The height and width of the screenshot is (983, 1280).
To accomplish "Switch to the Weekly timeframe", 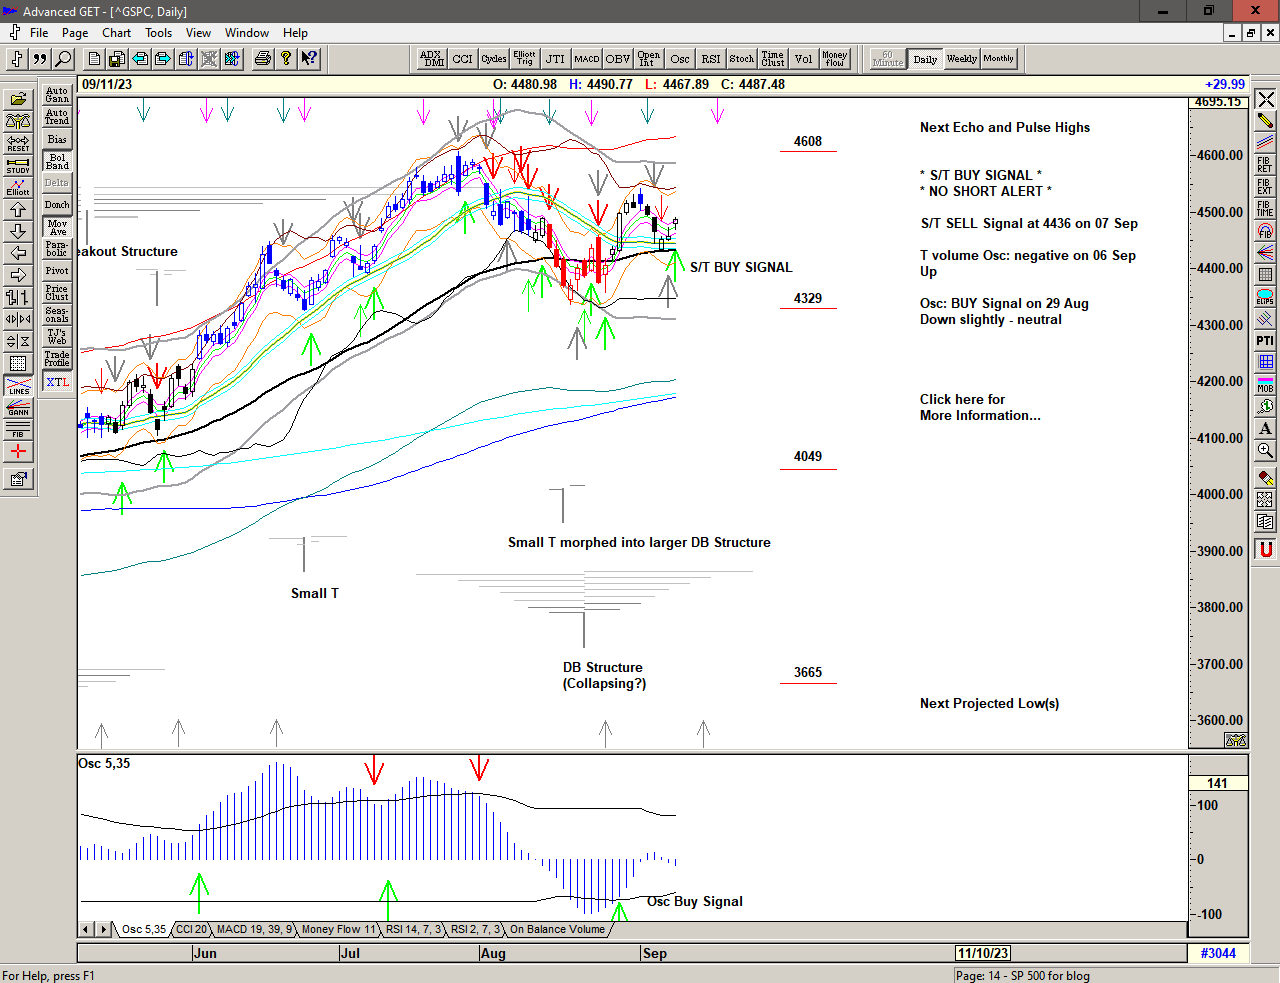I will 961,59.
